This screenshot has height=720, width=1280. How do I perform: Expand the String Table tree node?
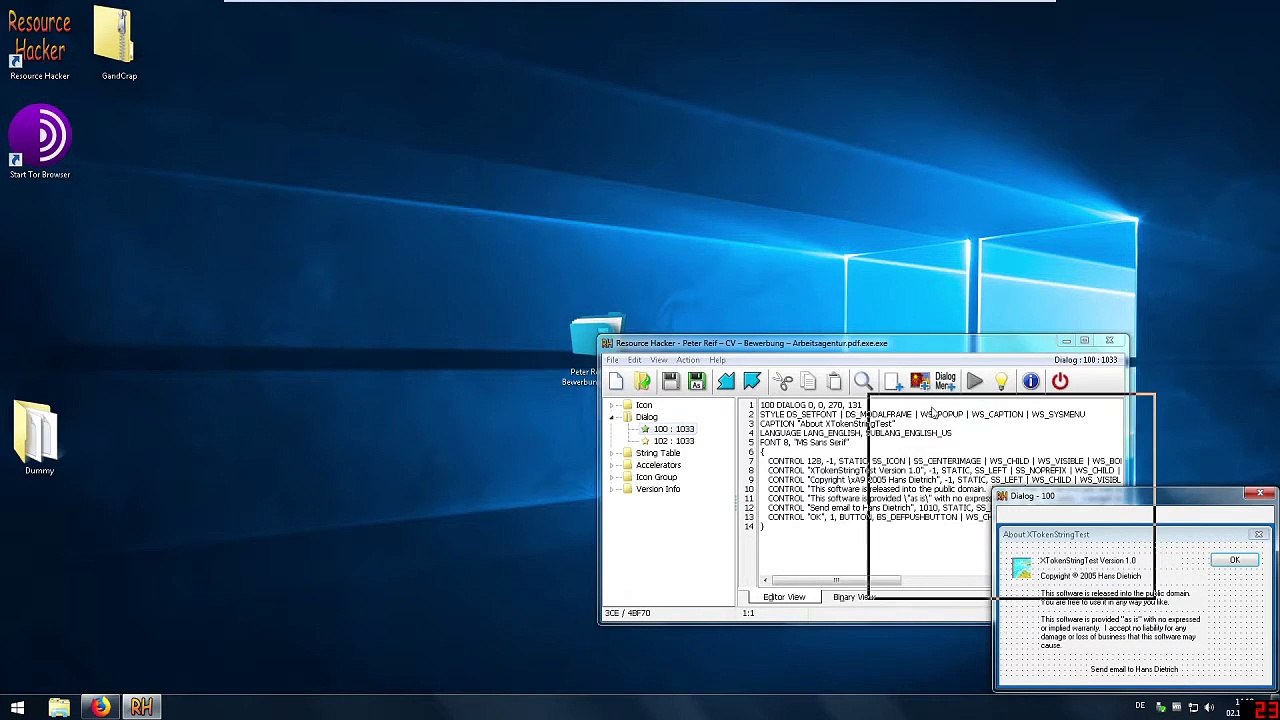(612, 453)
